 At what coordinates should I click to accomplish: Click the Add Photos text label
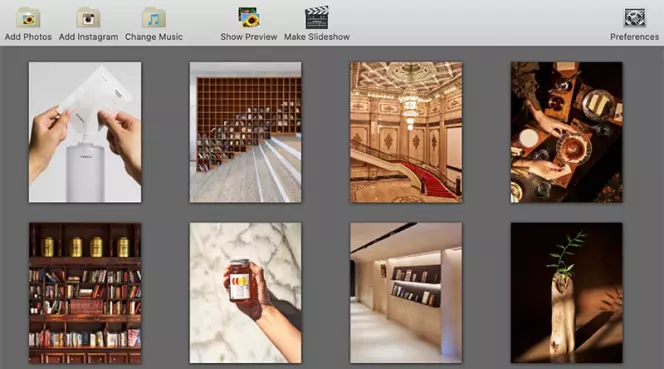coord(28,37)
